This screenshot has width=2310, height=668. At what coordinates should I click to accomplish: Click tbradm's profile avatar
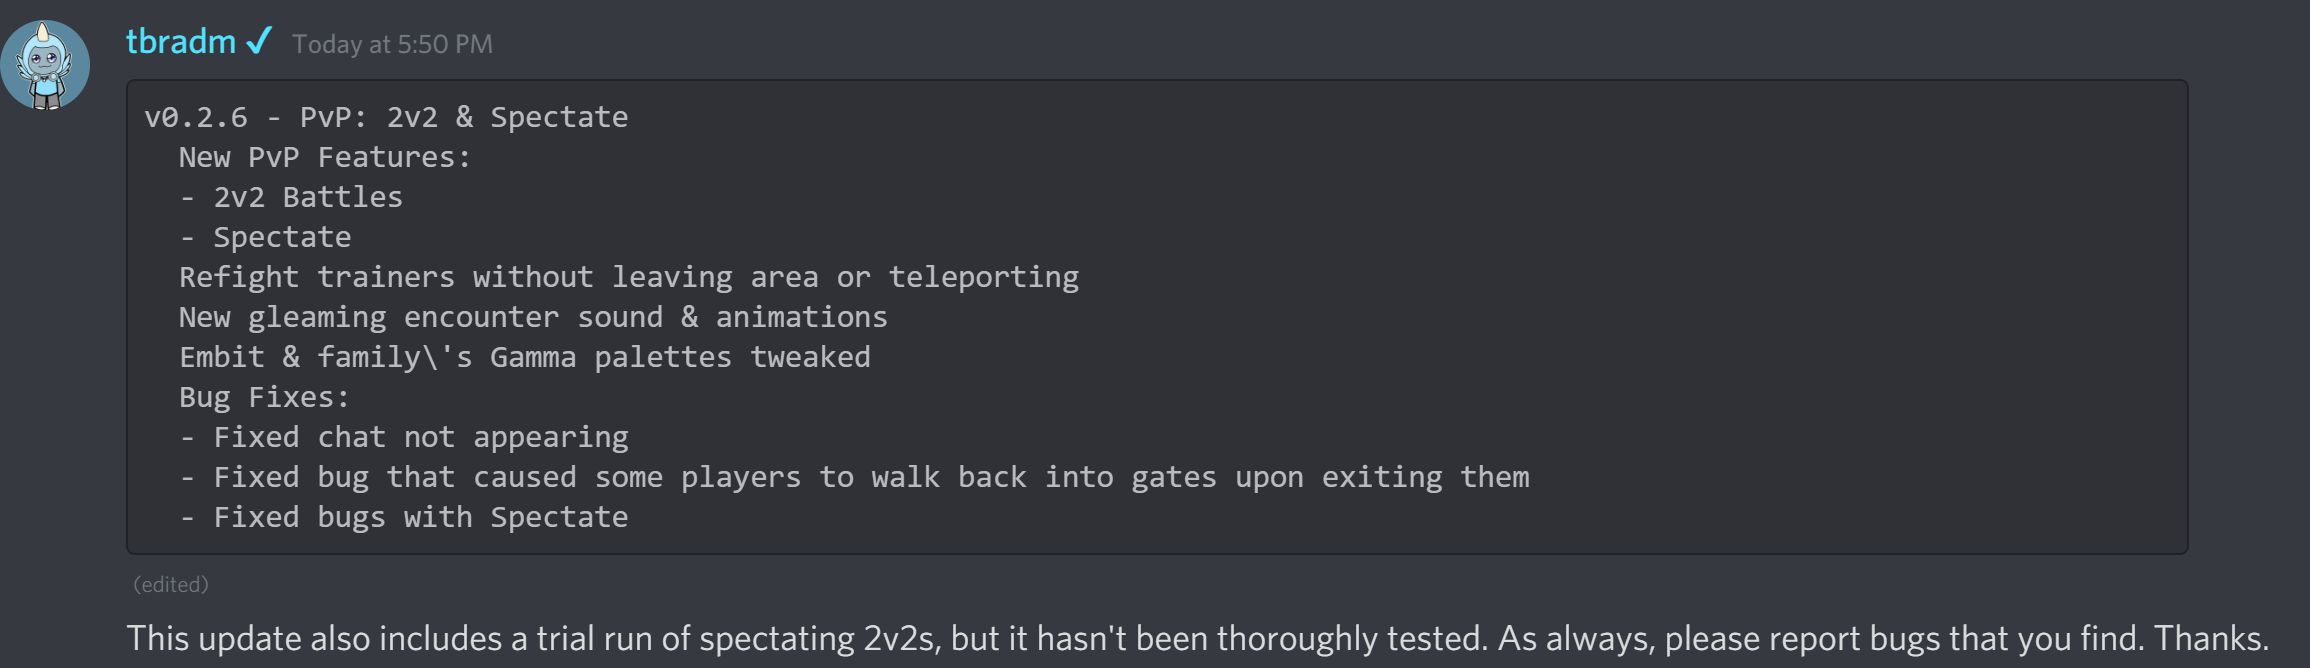45,65
